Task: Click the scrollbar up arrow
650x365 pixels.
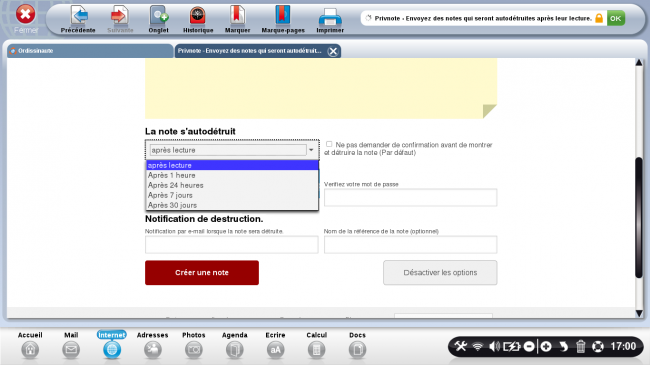Action: (x=639, y=63)
